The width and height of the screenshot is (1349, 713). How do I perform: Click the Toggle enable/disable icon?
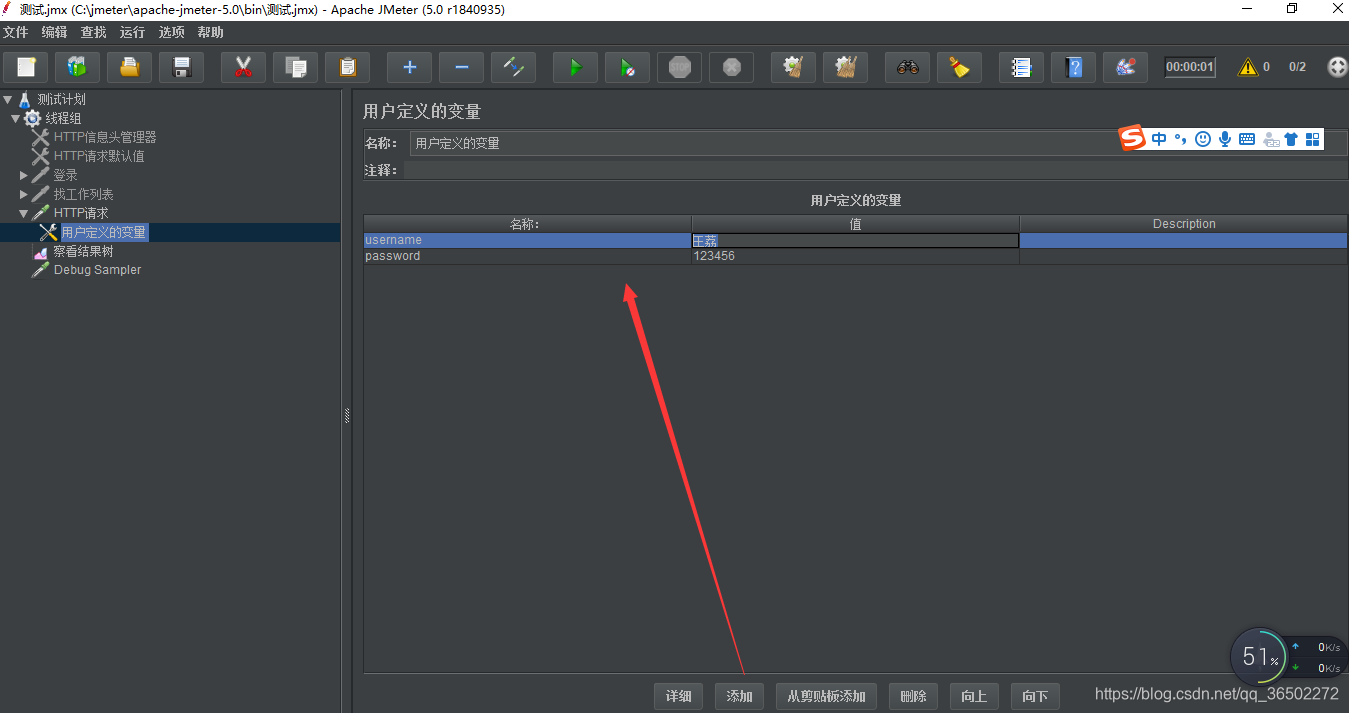513,68
